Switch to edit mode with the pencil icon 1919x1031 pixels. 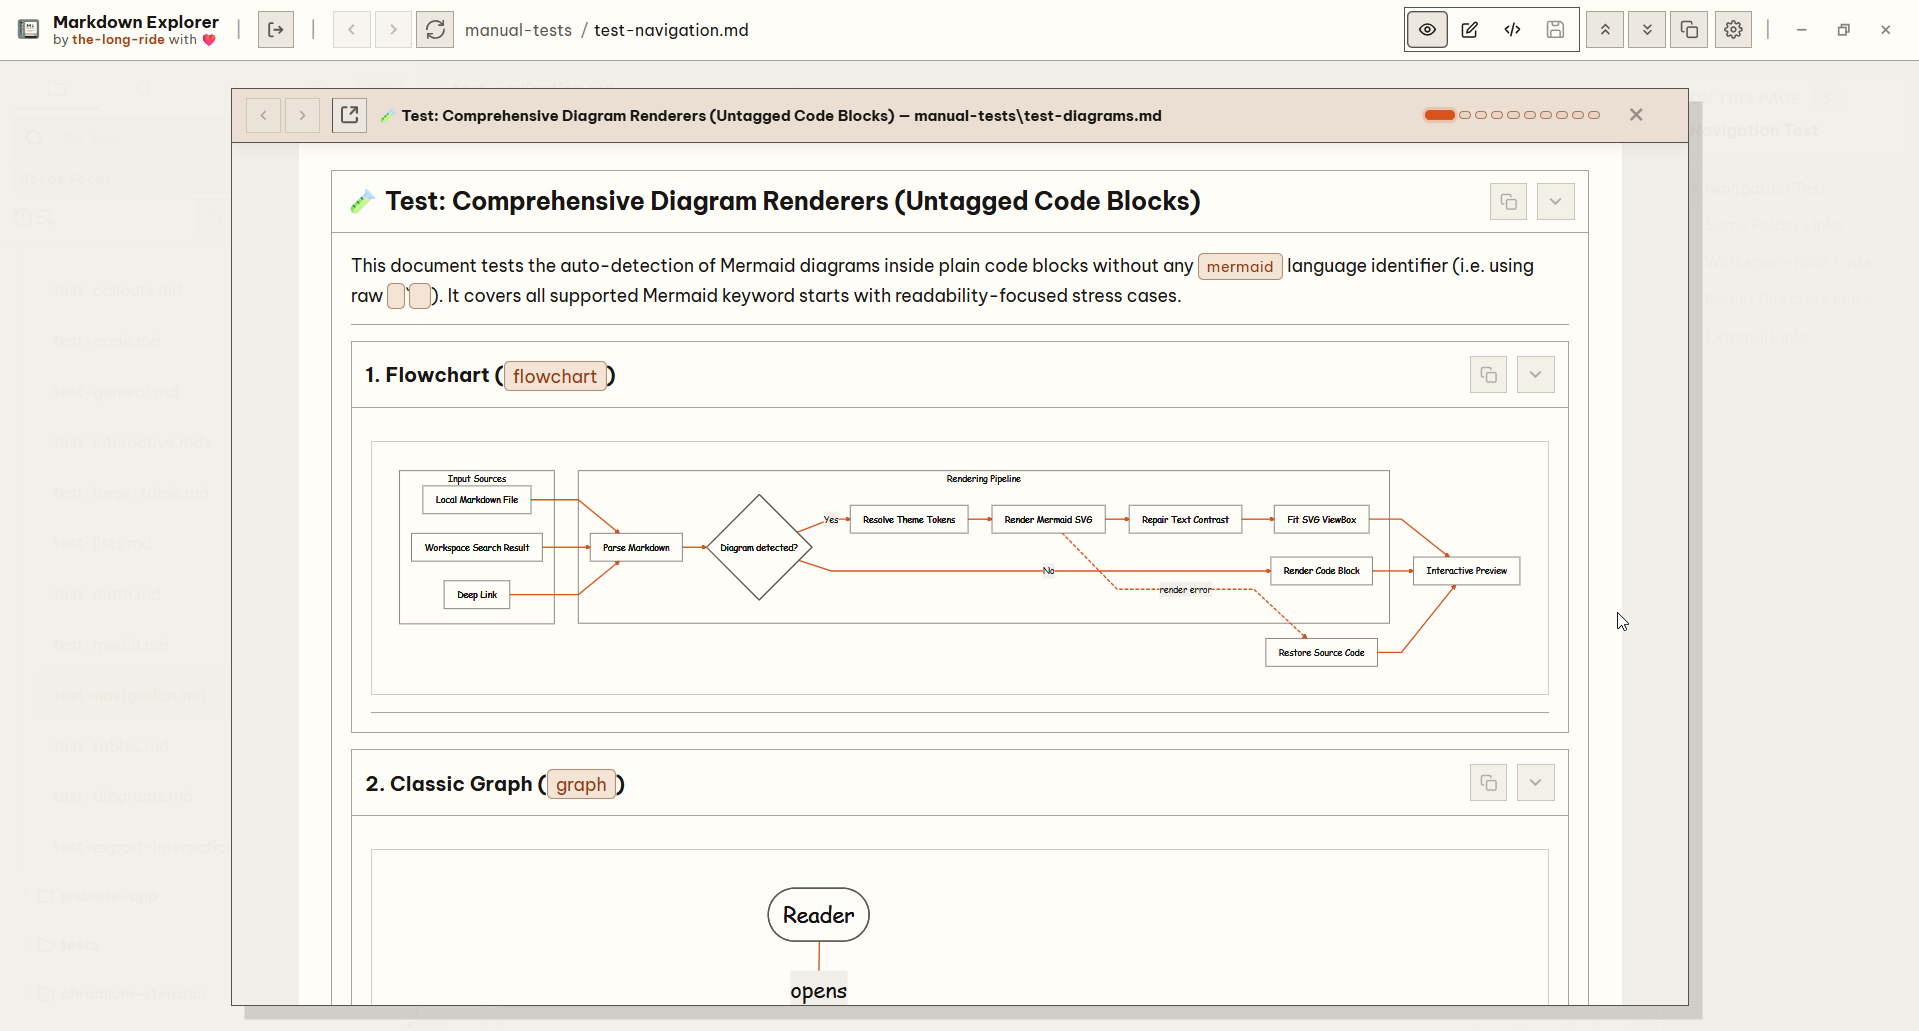1470,30
